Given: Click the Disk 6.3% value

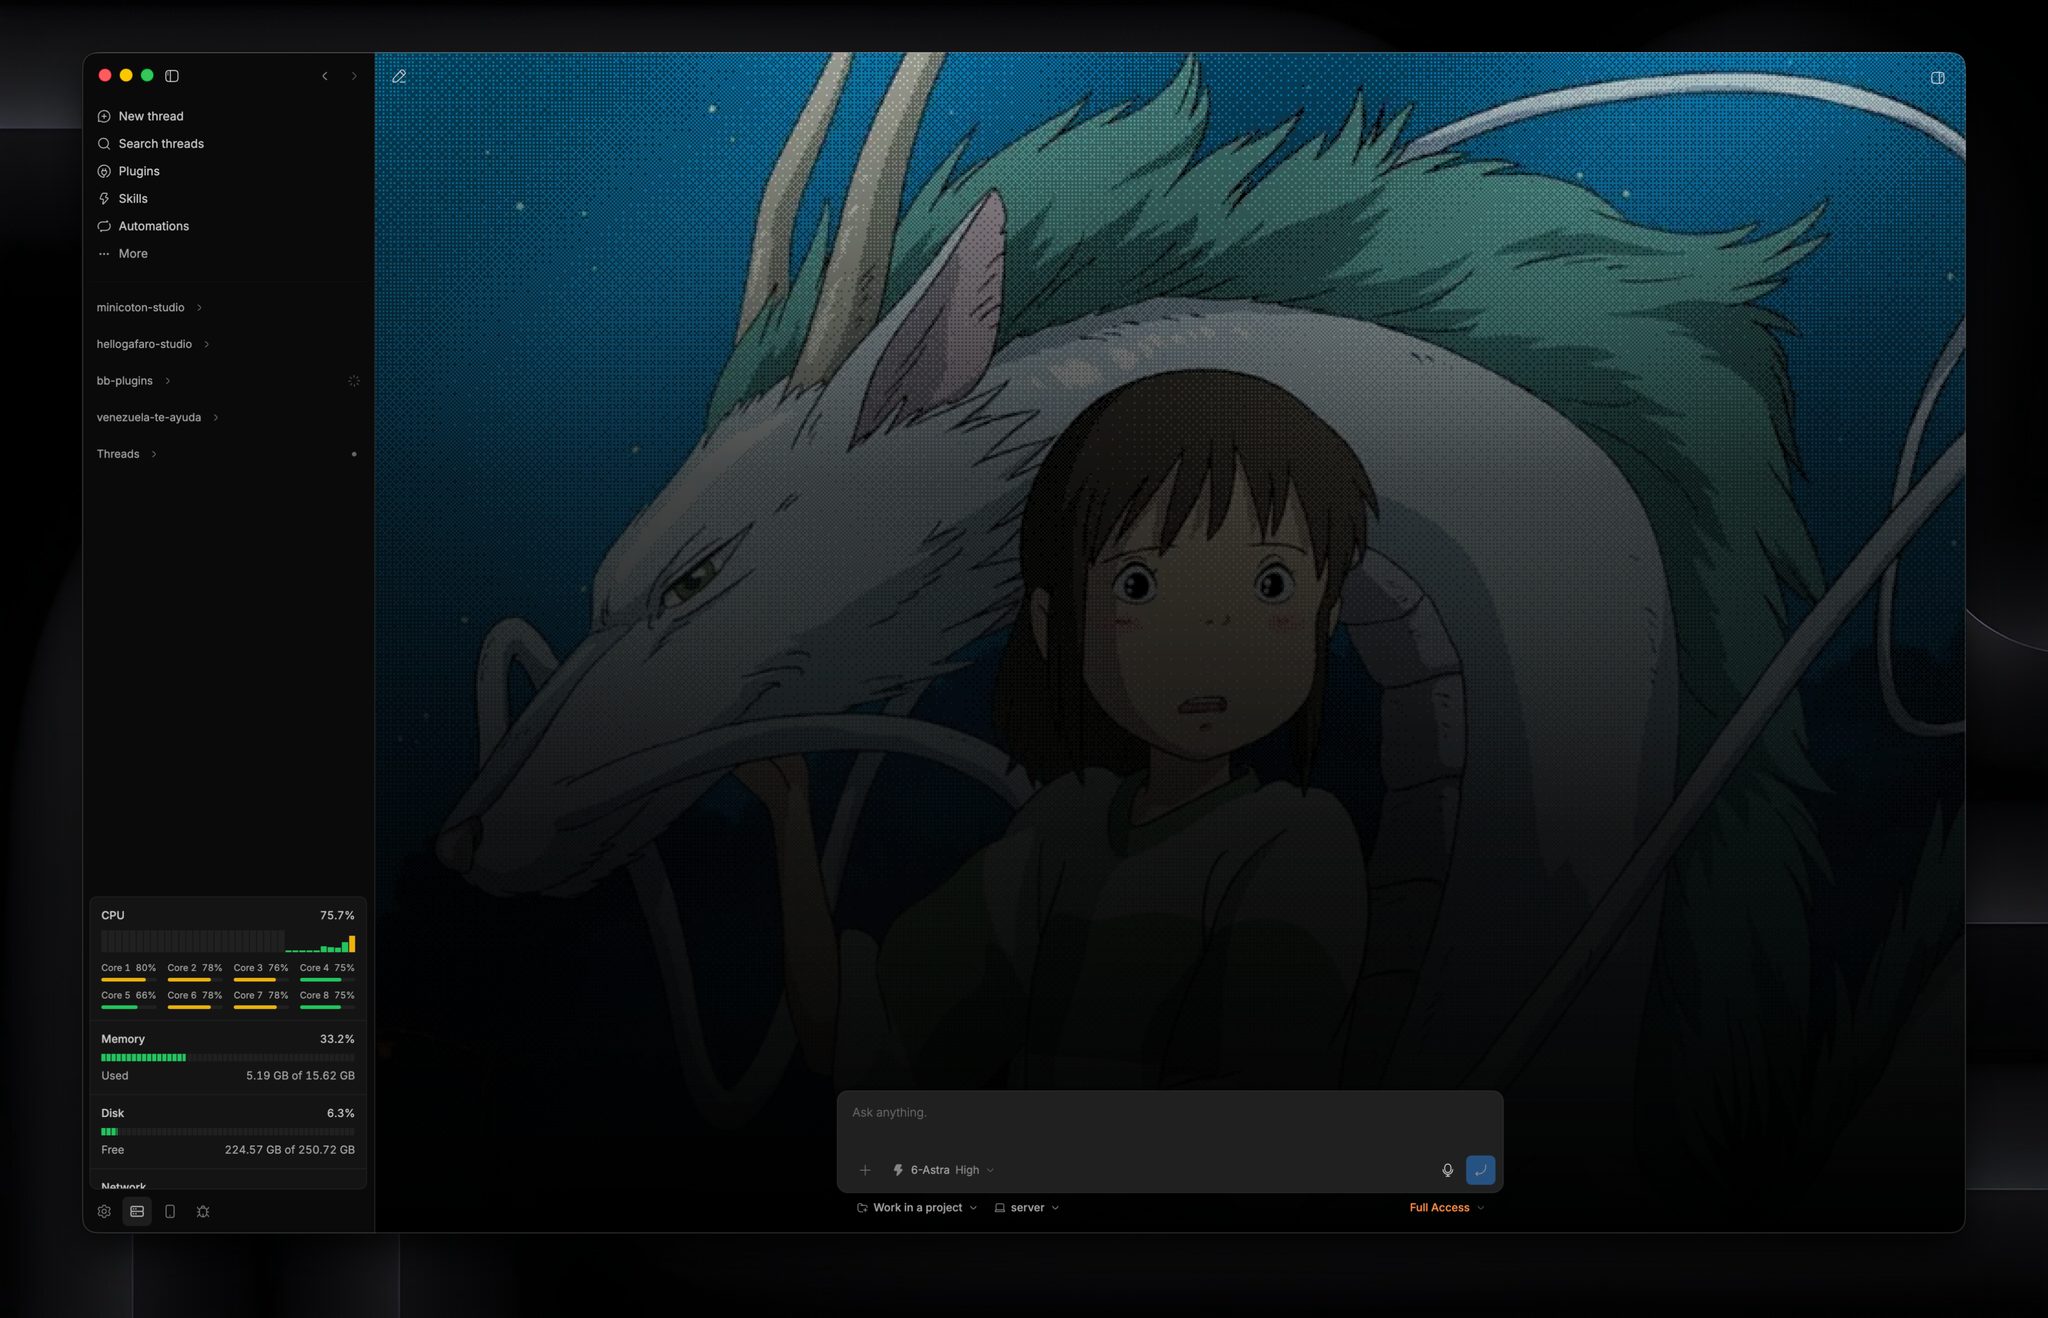Looking at the screenshot, I should coord(340,1113).
